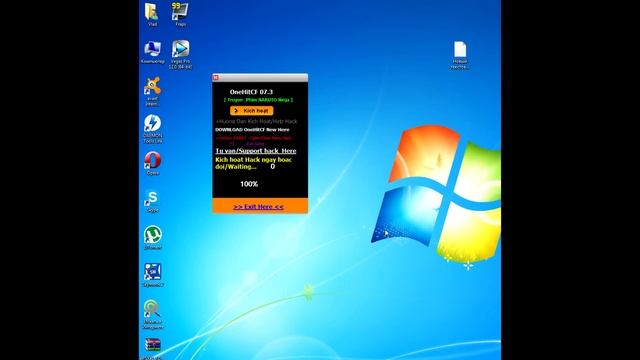Launch the DAEMON Tools Lite shortcut
The image size is (640, 360).
(152, 129)
